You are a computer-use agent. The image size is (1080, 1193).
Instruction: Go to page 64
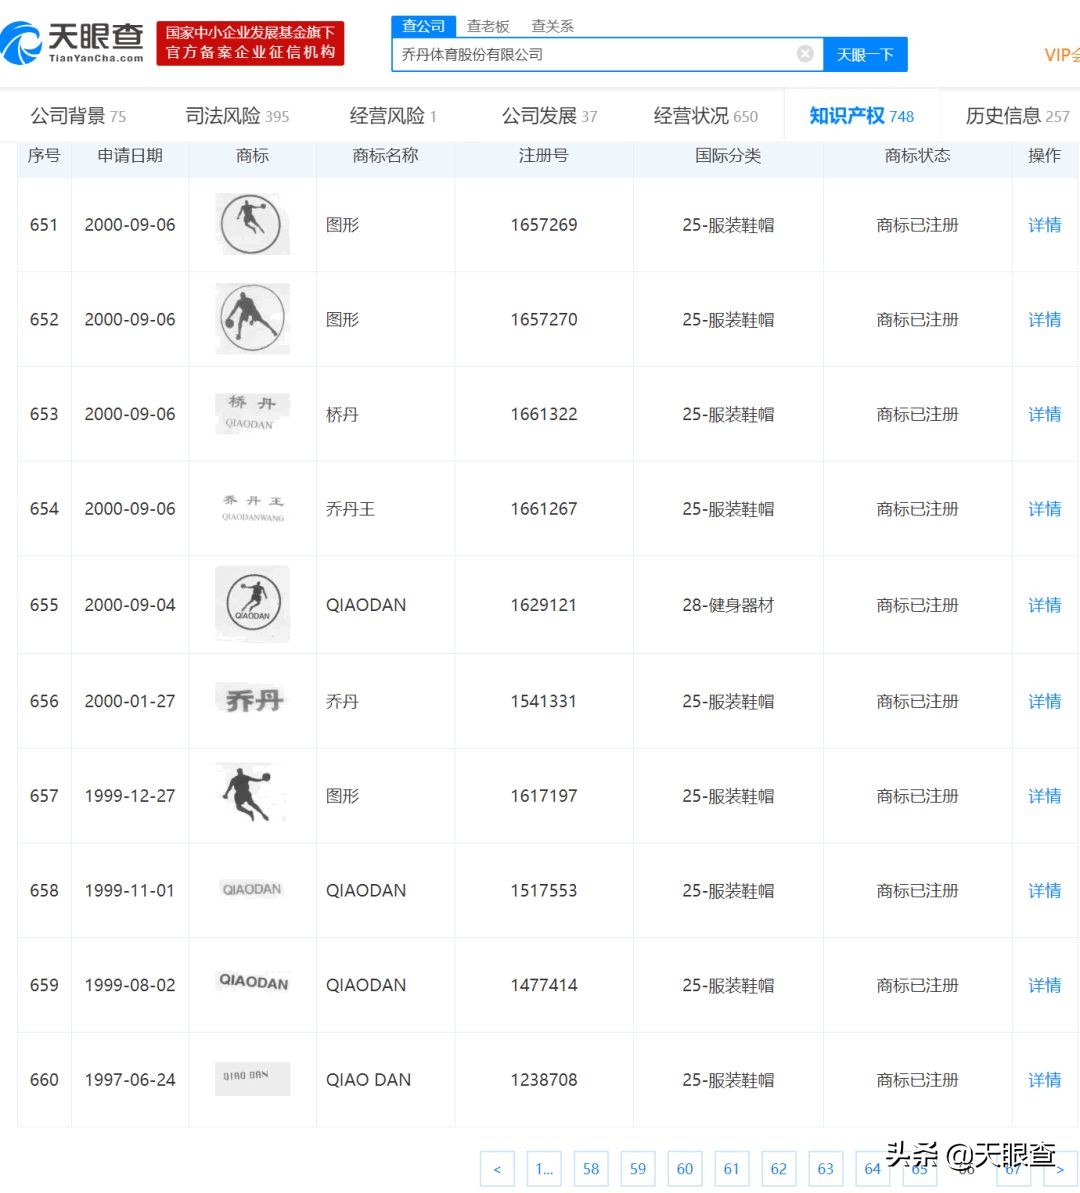click(872, 1169)
